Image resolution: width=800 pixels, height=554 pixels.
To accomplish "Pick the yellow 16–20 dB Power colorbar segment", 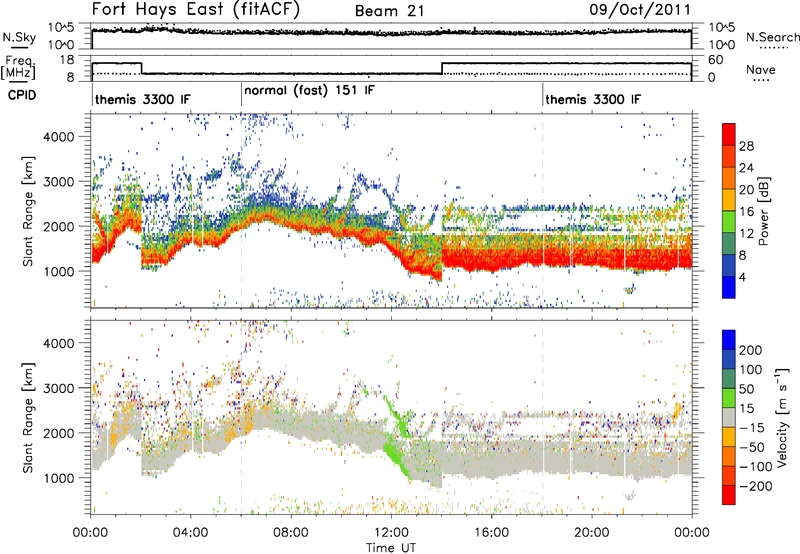I will [729, 200].
